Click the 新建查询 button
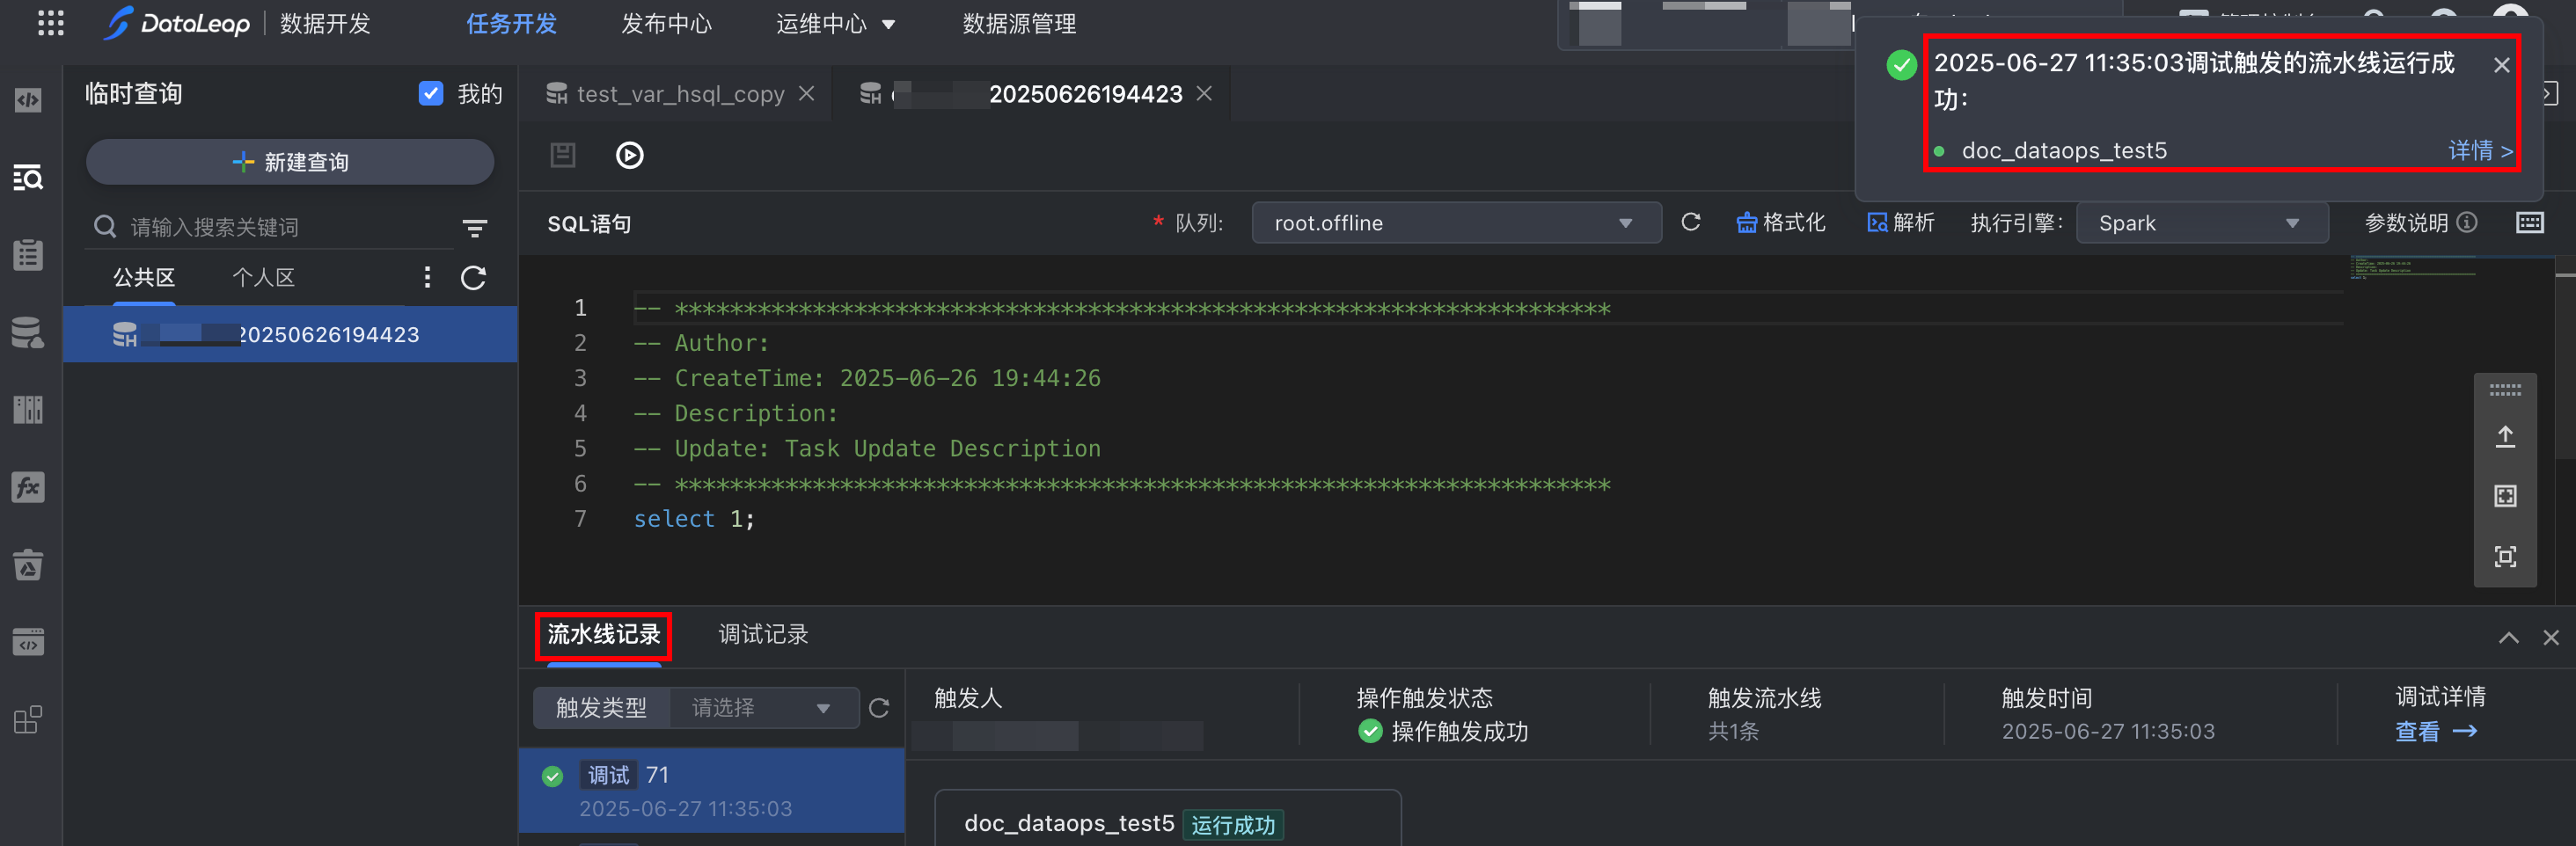 pos(290,162)
